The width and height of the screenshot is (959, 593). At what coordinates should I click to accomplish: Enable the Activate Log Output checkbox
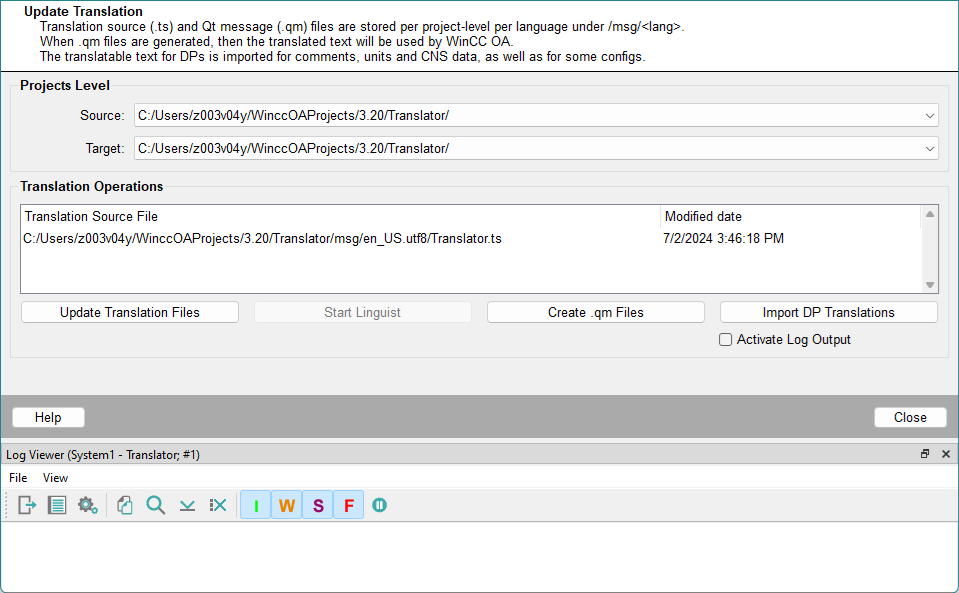point(726,340)
